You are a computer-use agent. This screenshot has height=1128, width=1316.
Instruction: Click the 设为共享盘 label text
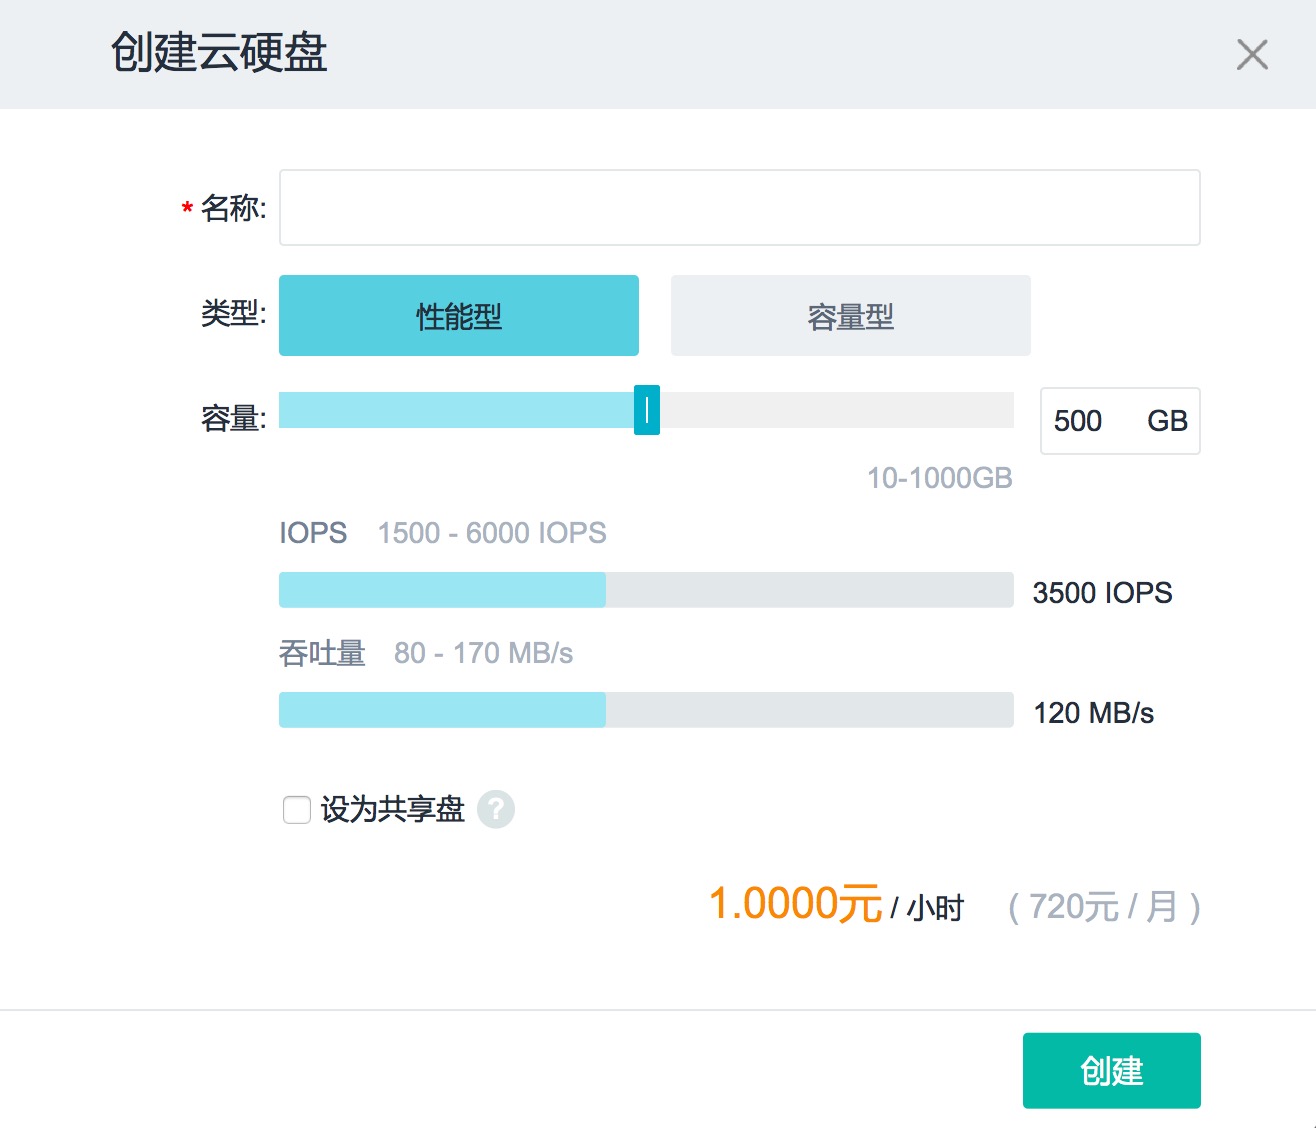click(x=393, y=809)
